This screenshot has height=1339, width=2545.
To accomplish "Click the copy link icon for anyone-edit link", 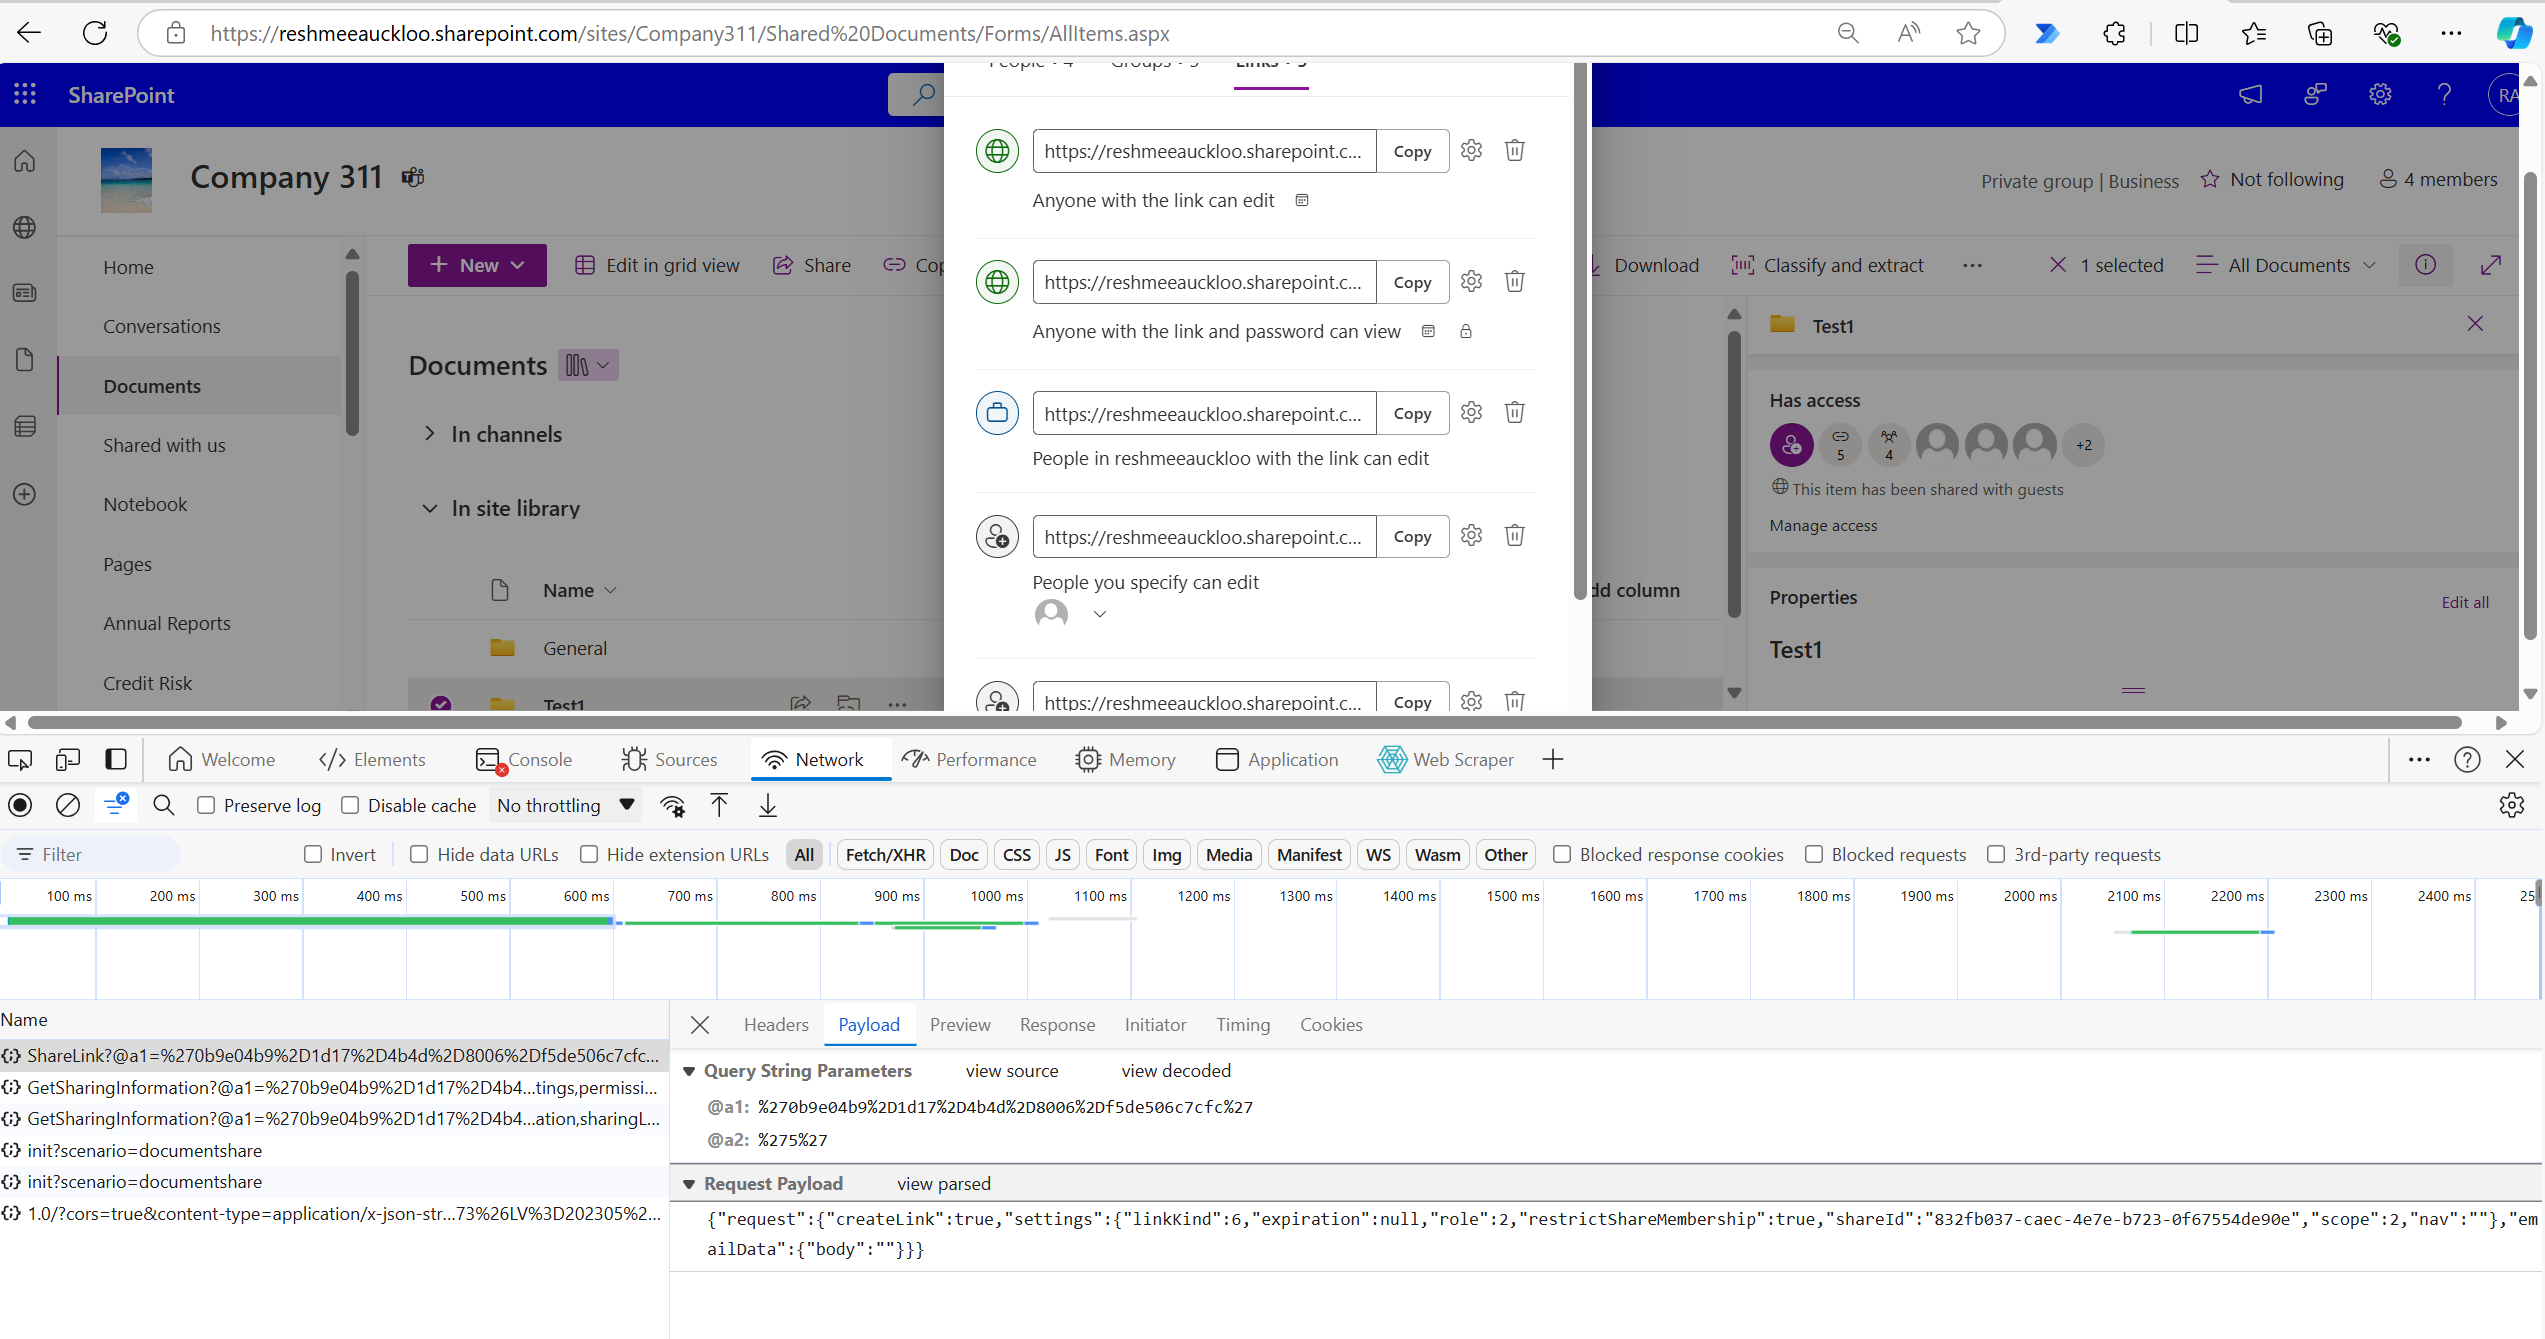I will pos(1412,151).
